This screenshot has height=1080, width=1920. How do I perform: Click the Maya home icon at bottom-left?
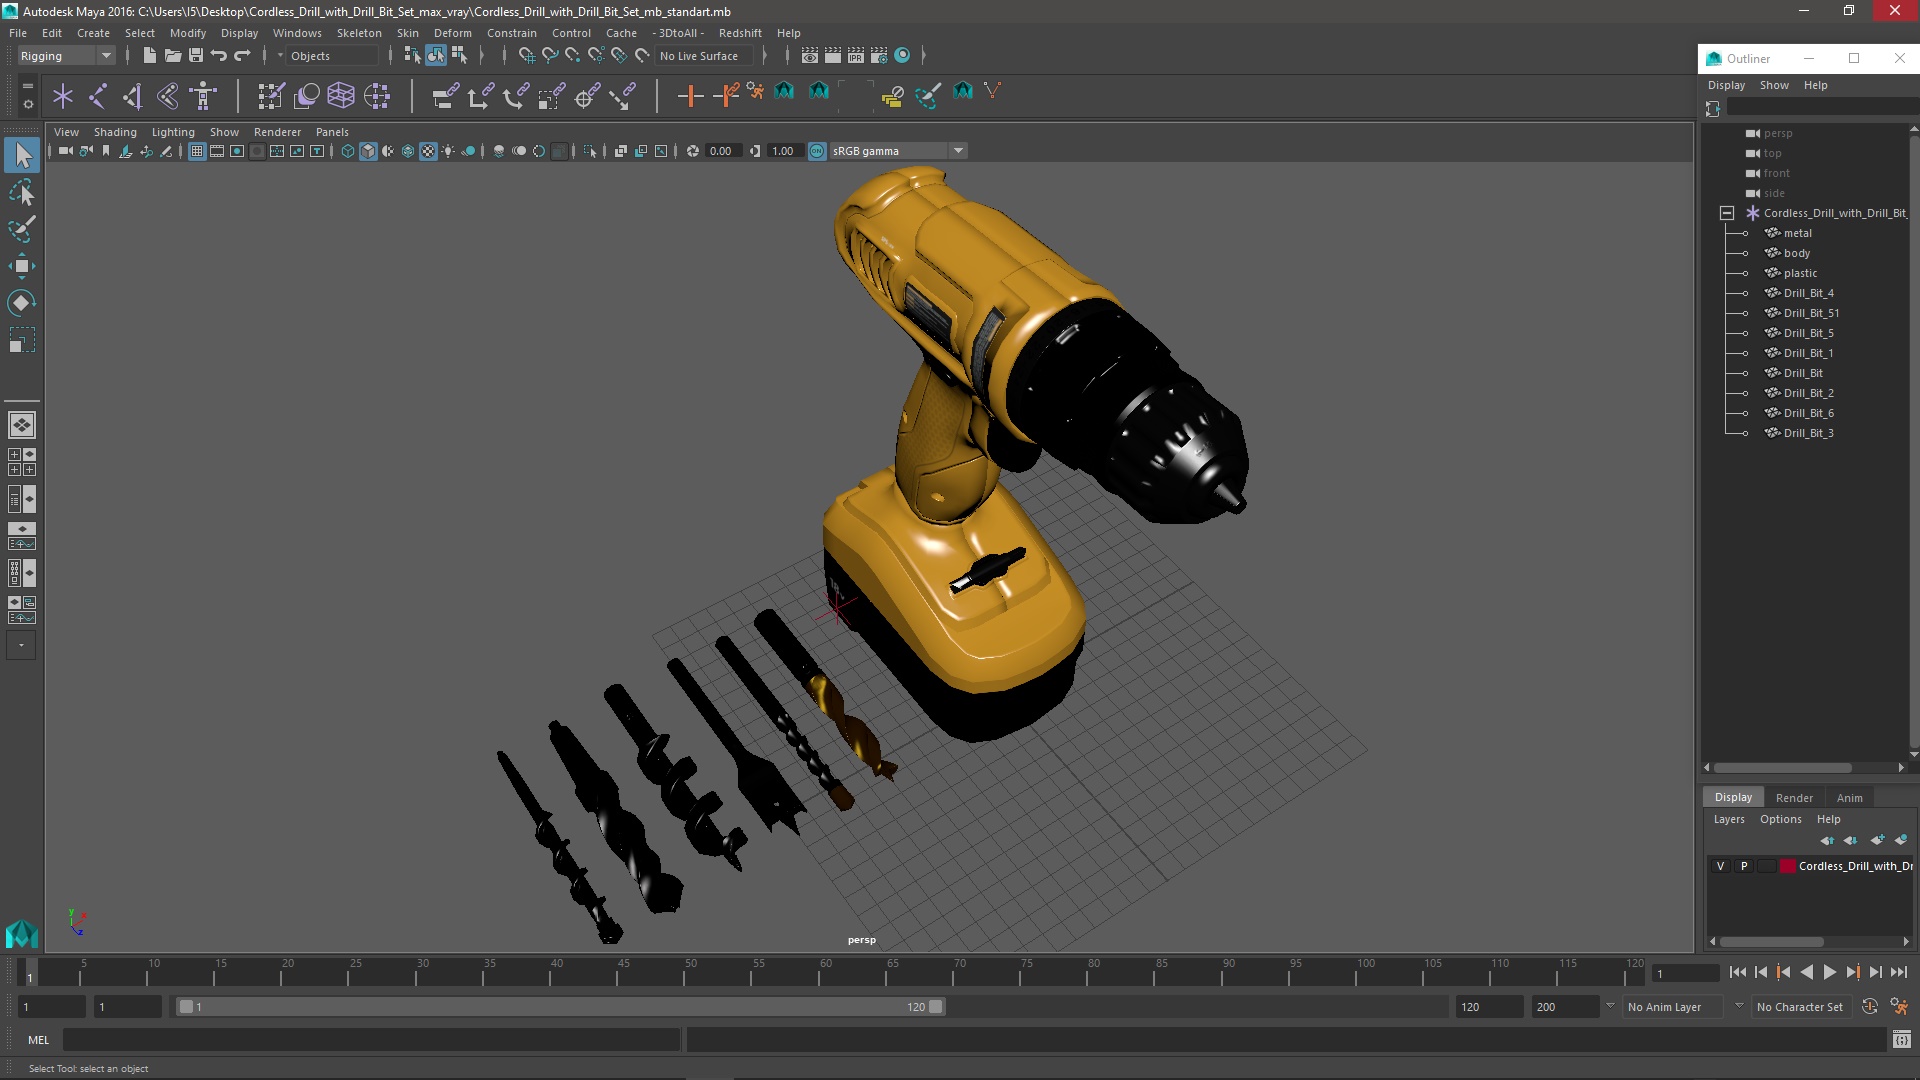(21, 934)
